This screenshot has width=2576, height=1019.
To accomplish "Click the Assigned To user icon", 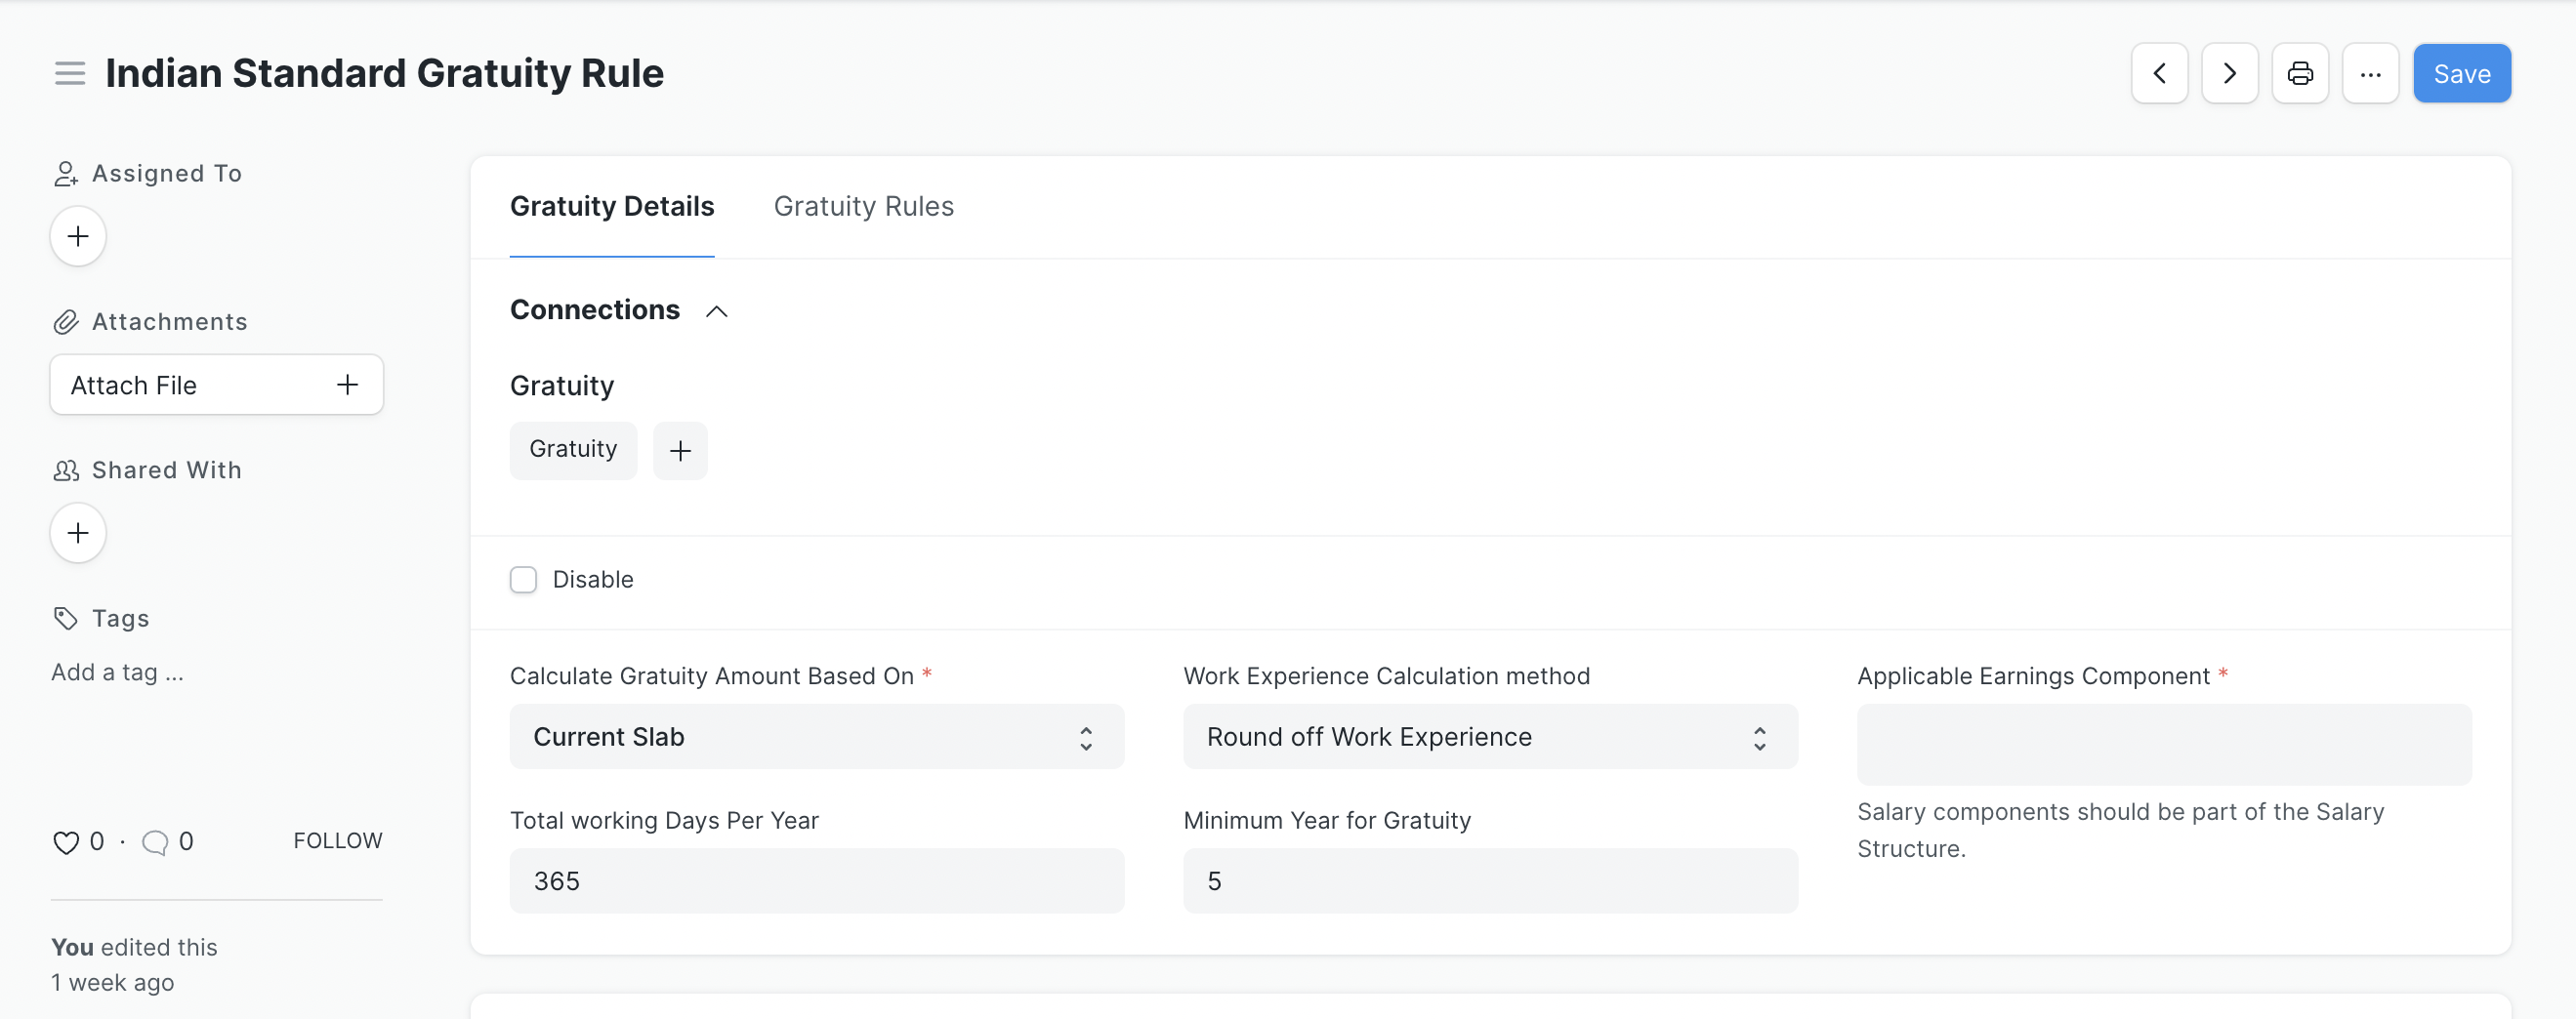I will pyautogui.click(x=66, y=174).
